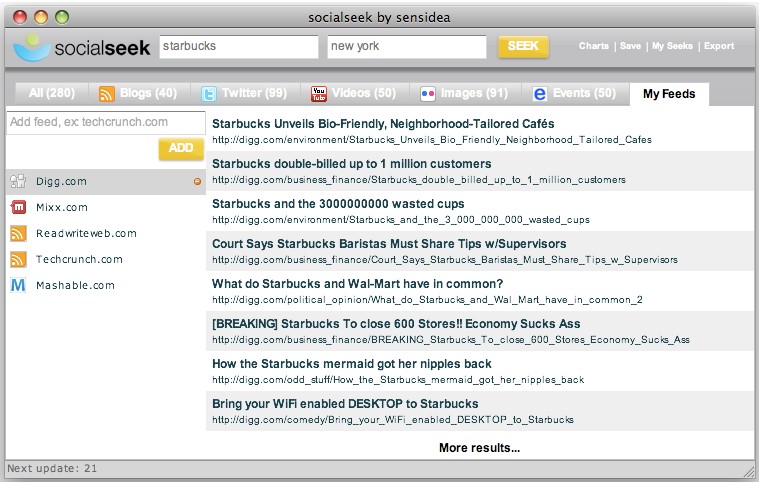Click the Mashable.com M icon
The width and height of the screenshot is (759, 483).
tap(18, 286)
